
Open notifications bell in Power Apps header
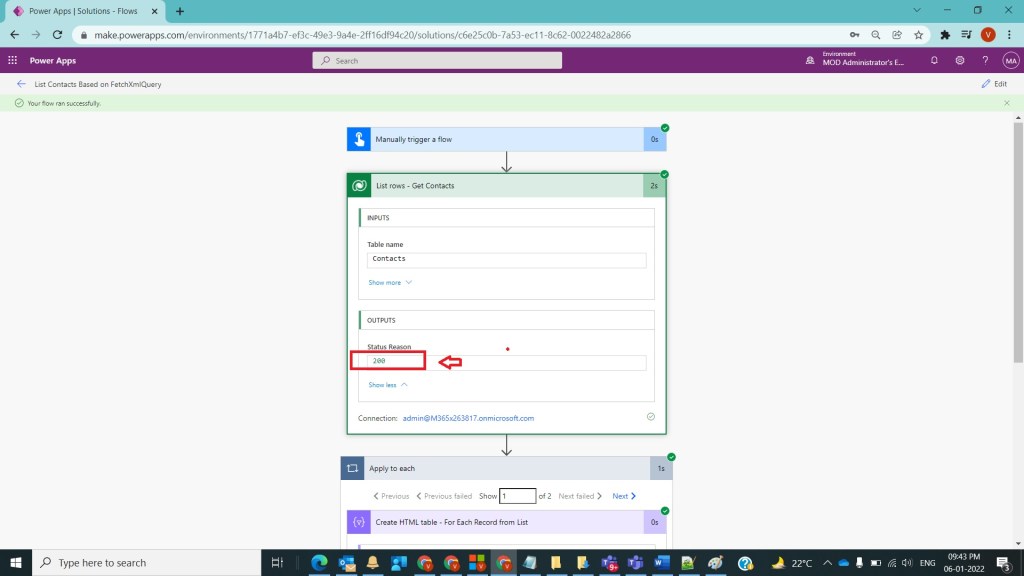(934, 60)
